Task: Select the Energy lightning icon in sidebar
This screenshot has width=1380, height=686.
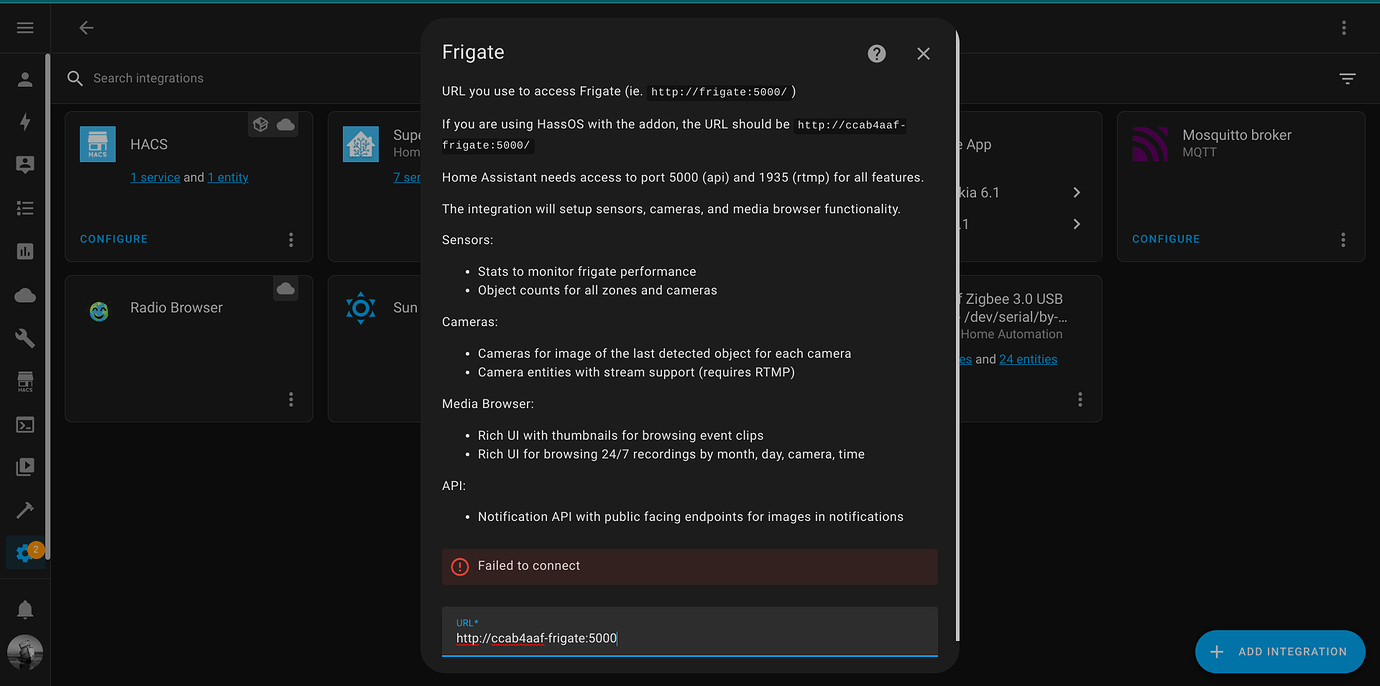Action: pos(25,122)
